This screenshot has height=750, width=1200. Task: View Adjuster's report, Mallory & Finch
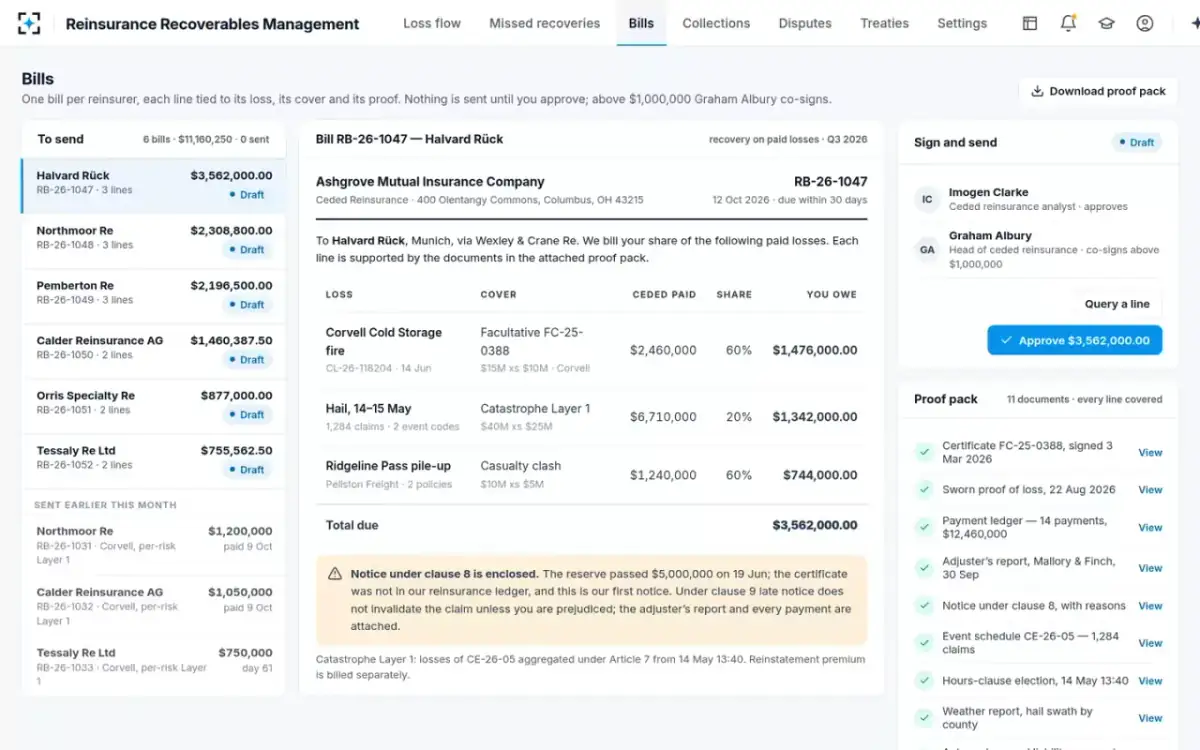(x=1150, y=568)
